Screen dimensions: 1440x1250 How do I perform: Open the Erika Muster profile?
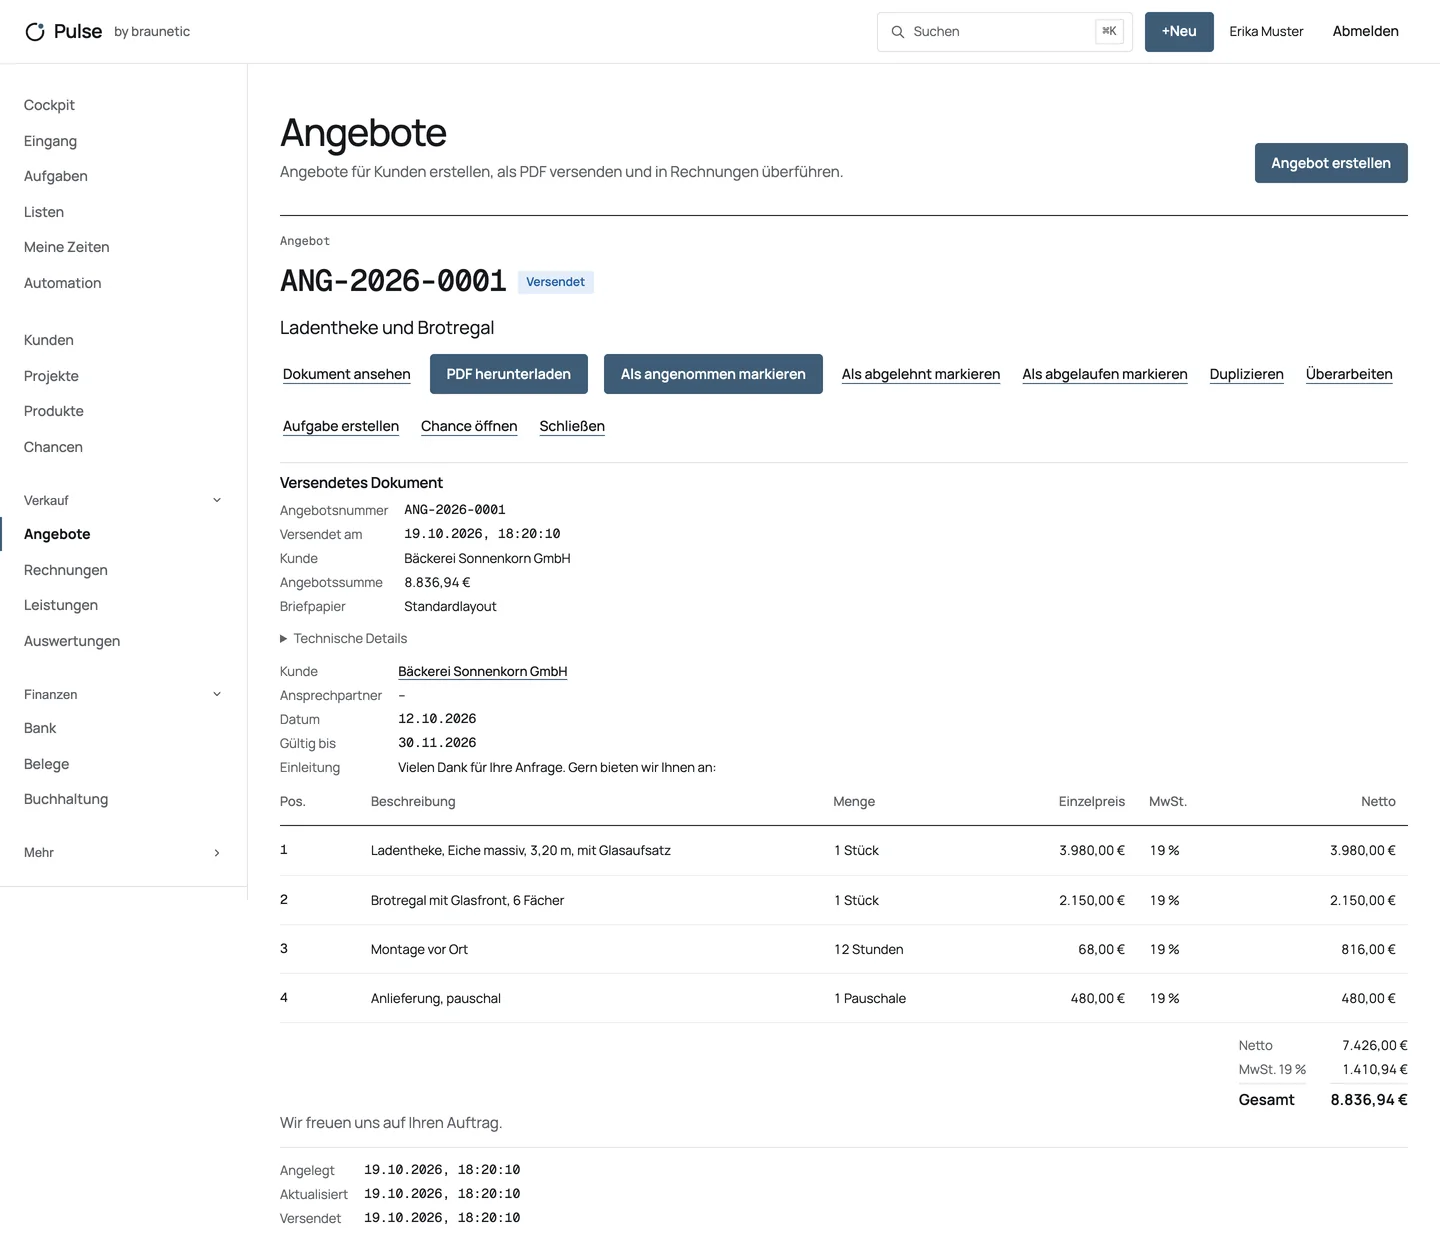pos(1266,32)
